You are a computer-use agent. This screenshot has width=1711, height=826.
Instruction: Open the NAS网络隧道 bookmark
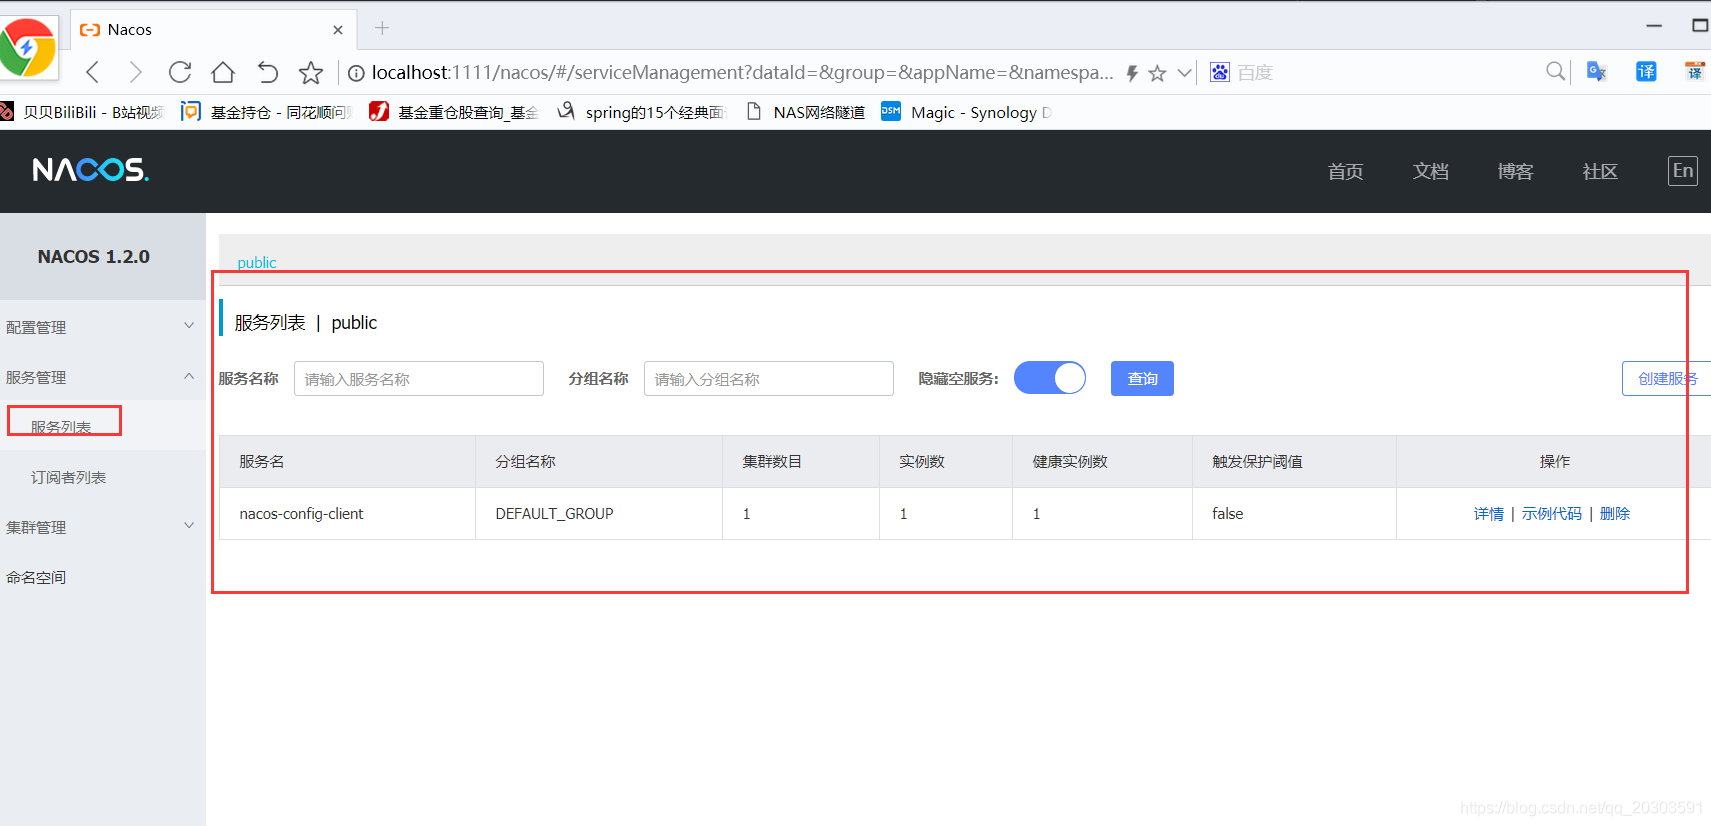coord(806,112)
